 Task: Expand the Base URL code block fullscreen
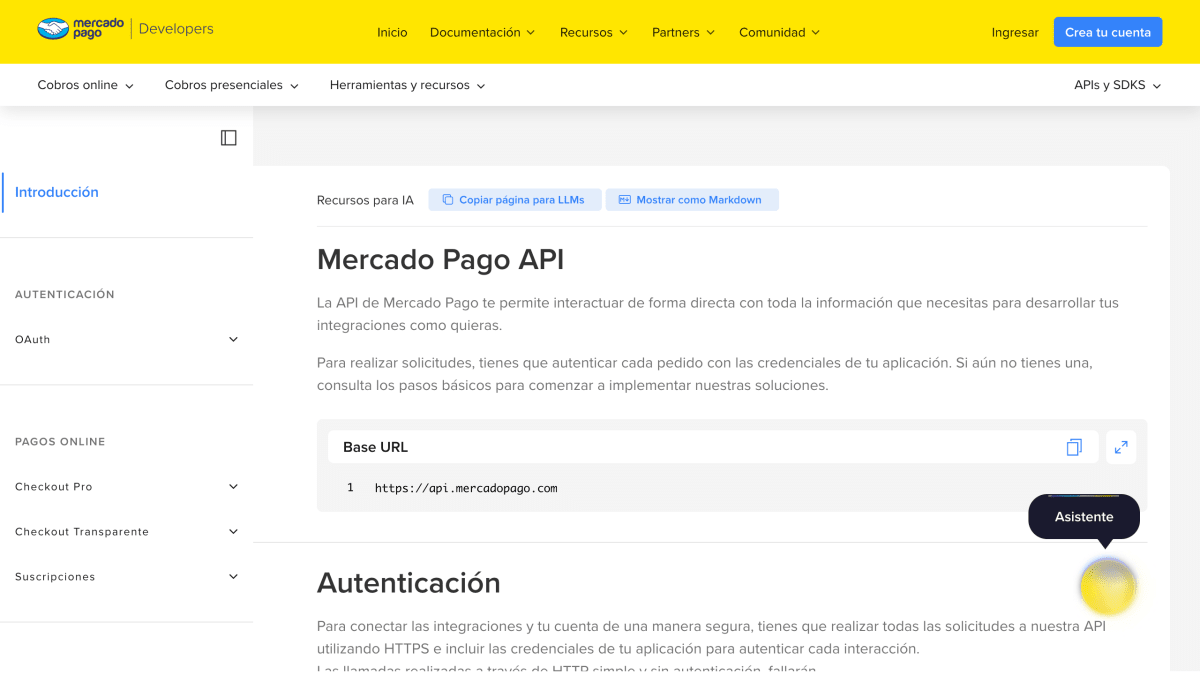[1121, 447]
